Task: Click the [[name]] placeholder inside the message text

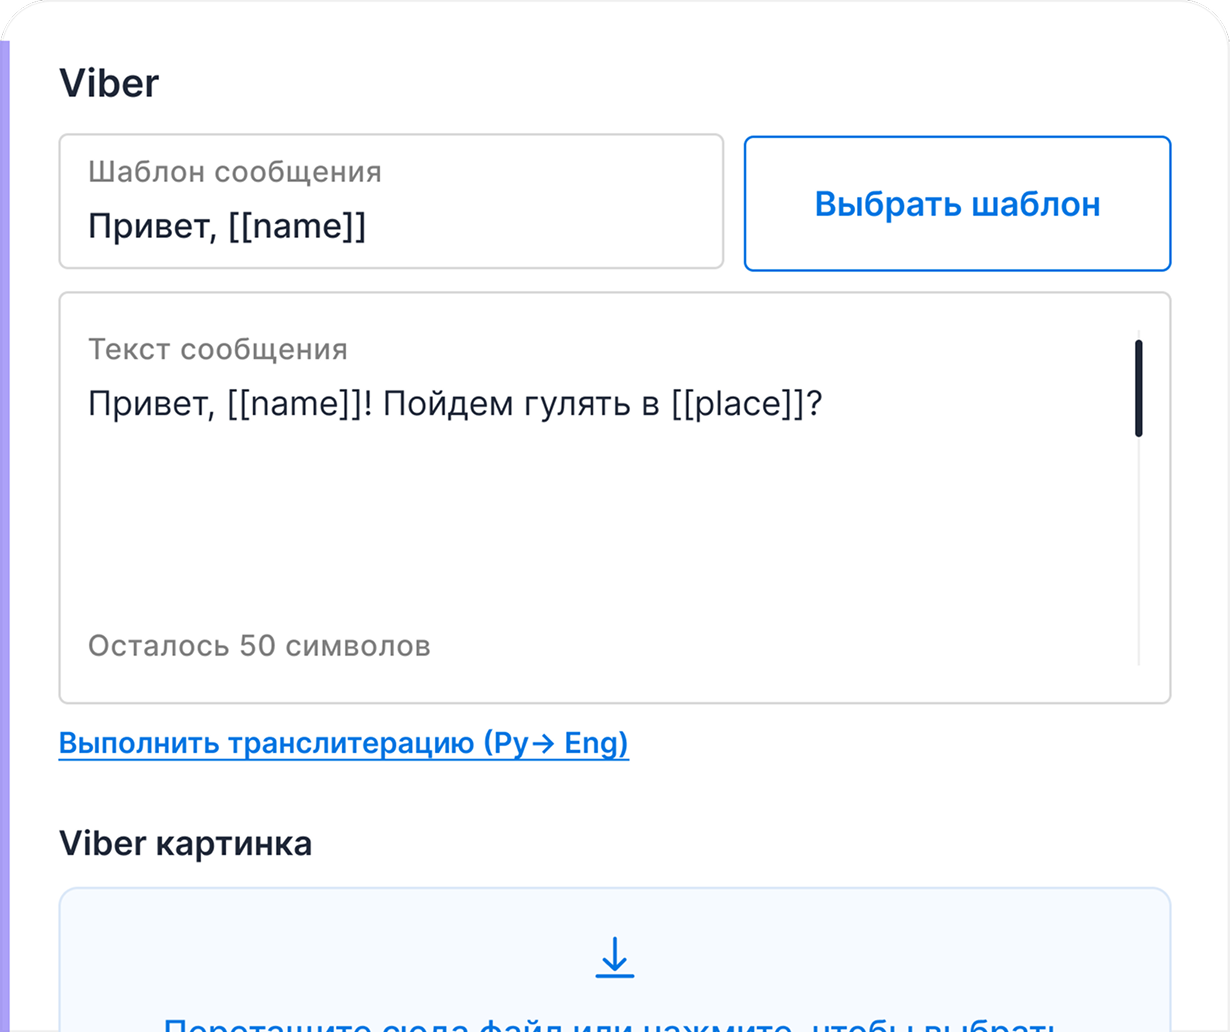Action: pos(290,404)
